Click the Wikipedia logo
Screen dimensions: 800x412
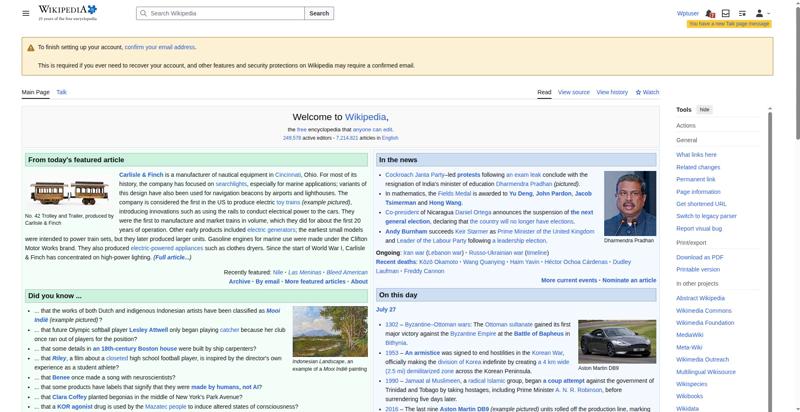68,13
